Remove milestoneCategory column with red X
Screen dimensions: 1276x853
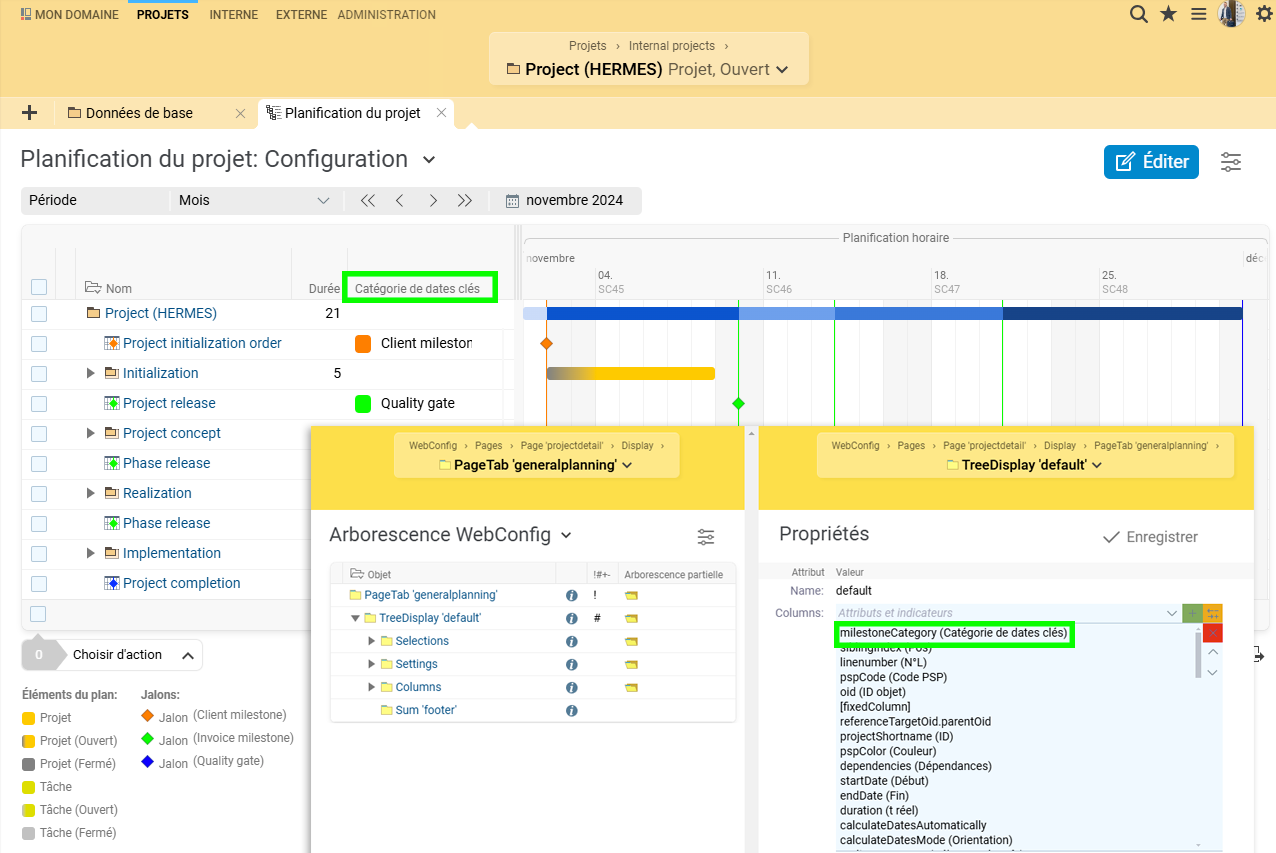1213,633
